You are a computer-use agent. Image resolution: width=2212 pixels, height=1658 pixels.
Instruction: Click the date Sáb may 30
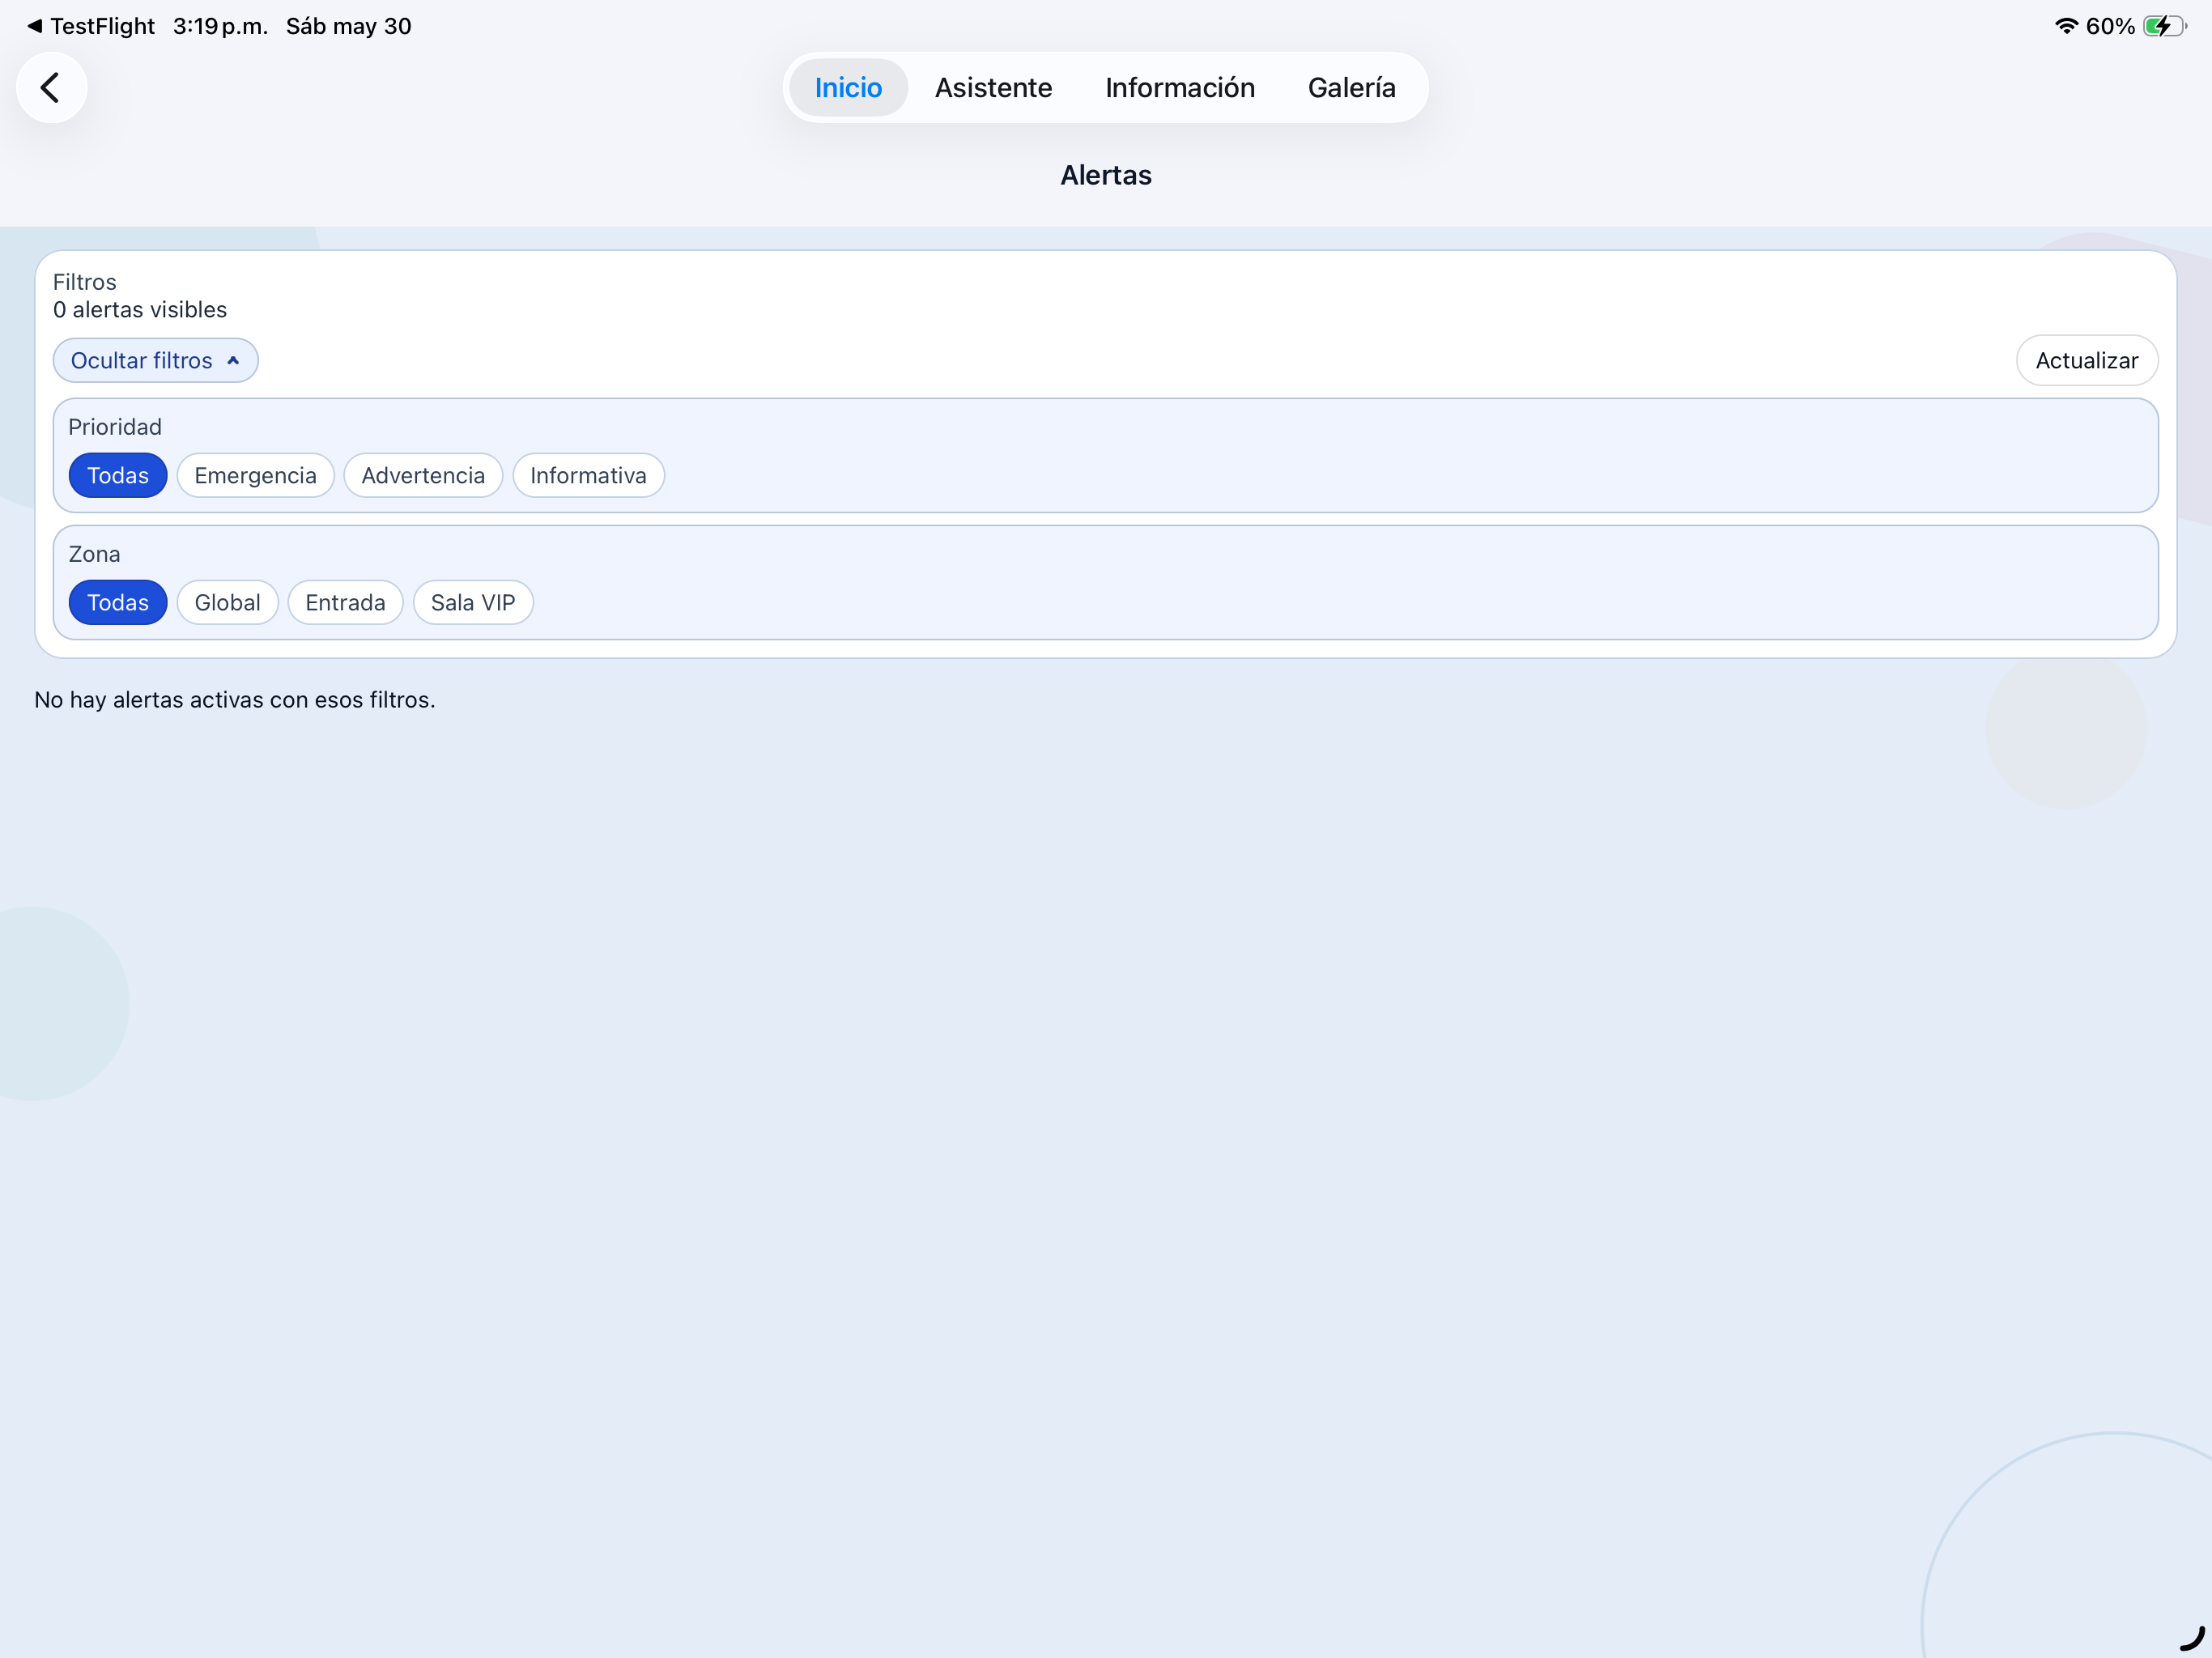(349, 26)
